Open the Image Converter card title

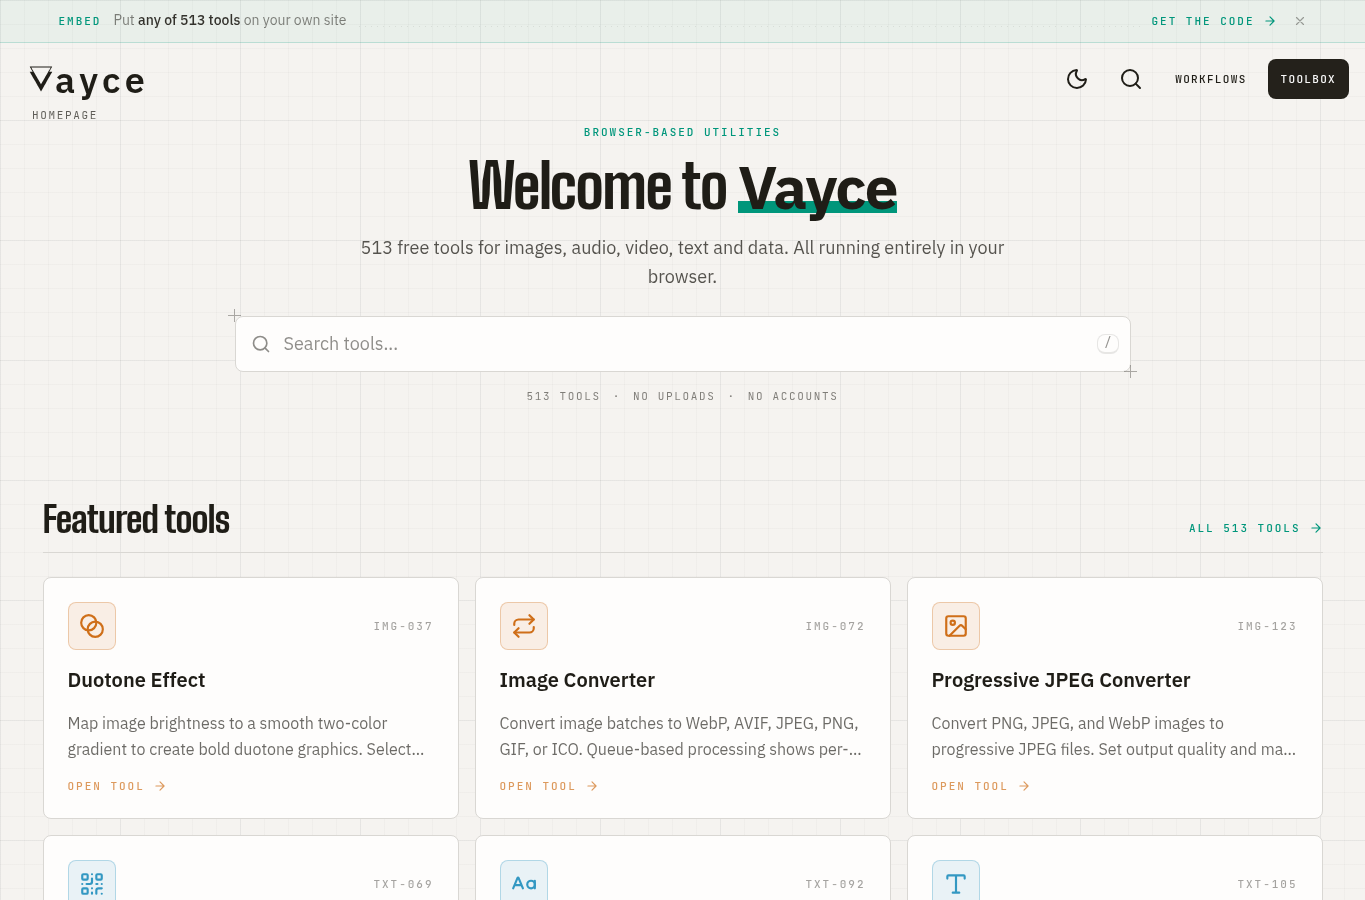click(577, 680)
